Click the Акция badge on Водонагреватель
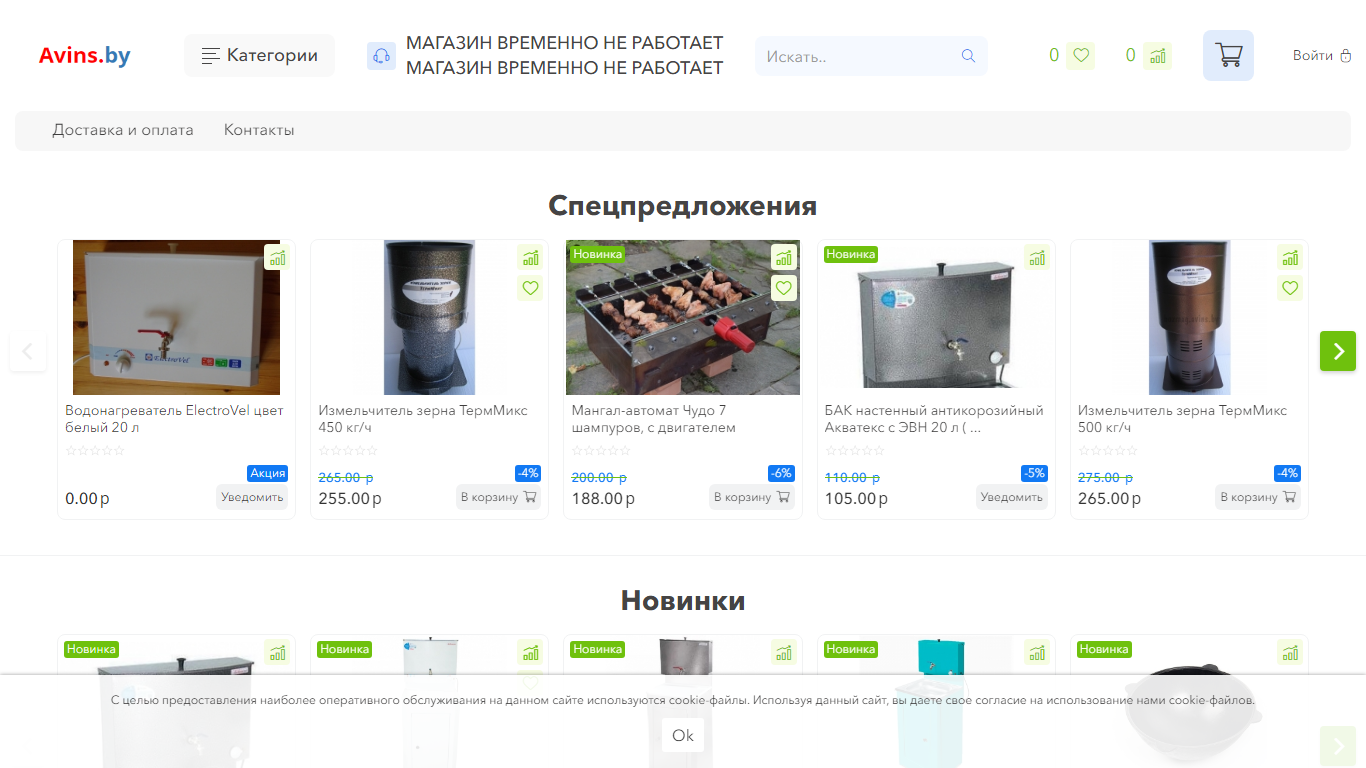This screenshot has height=768, width=1366. coord(268,473)
